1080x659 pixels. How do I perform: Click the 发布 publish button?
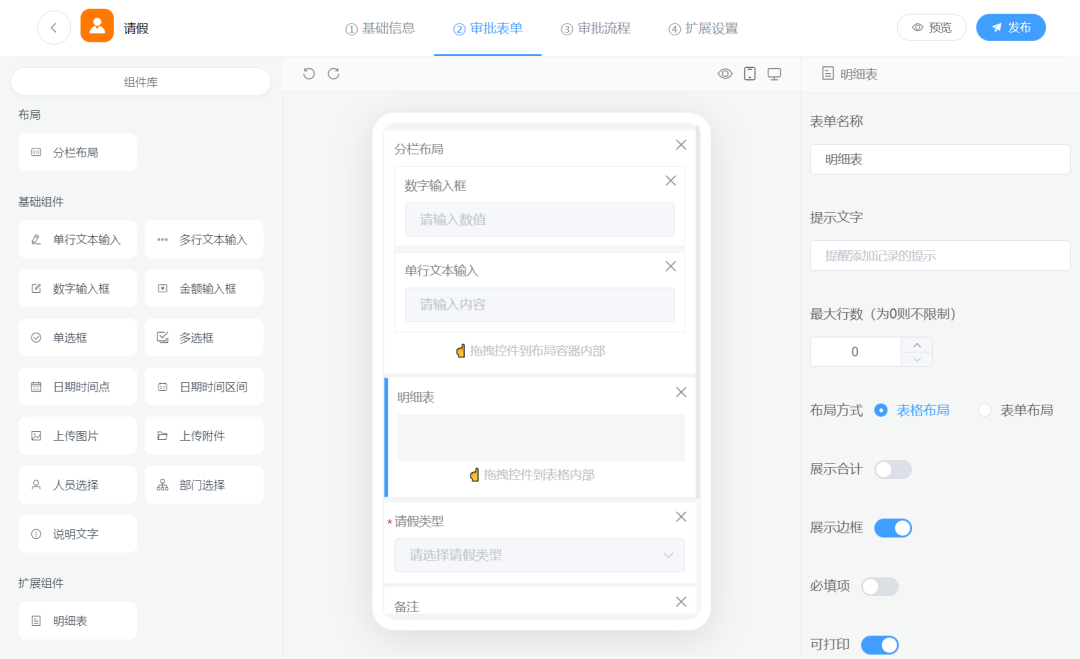coord(1010,28)
